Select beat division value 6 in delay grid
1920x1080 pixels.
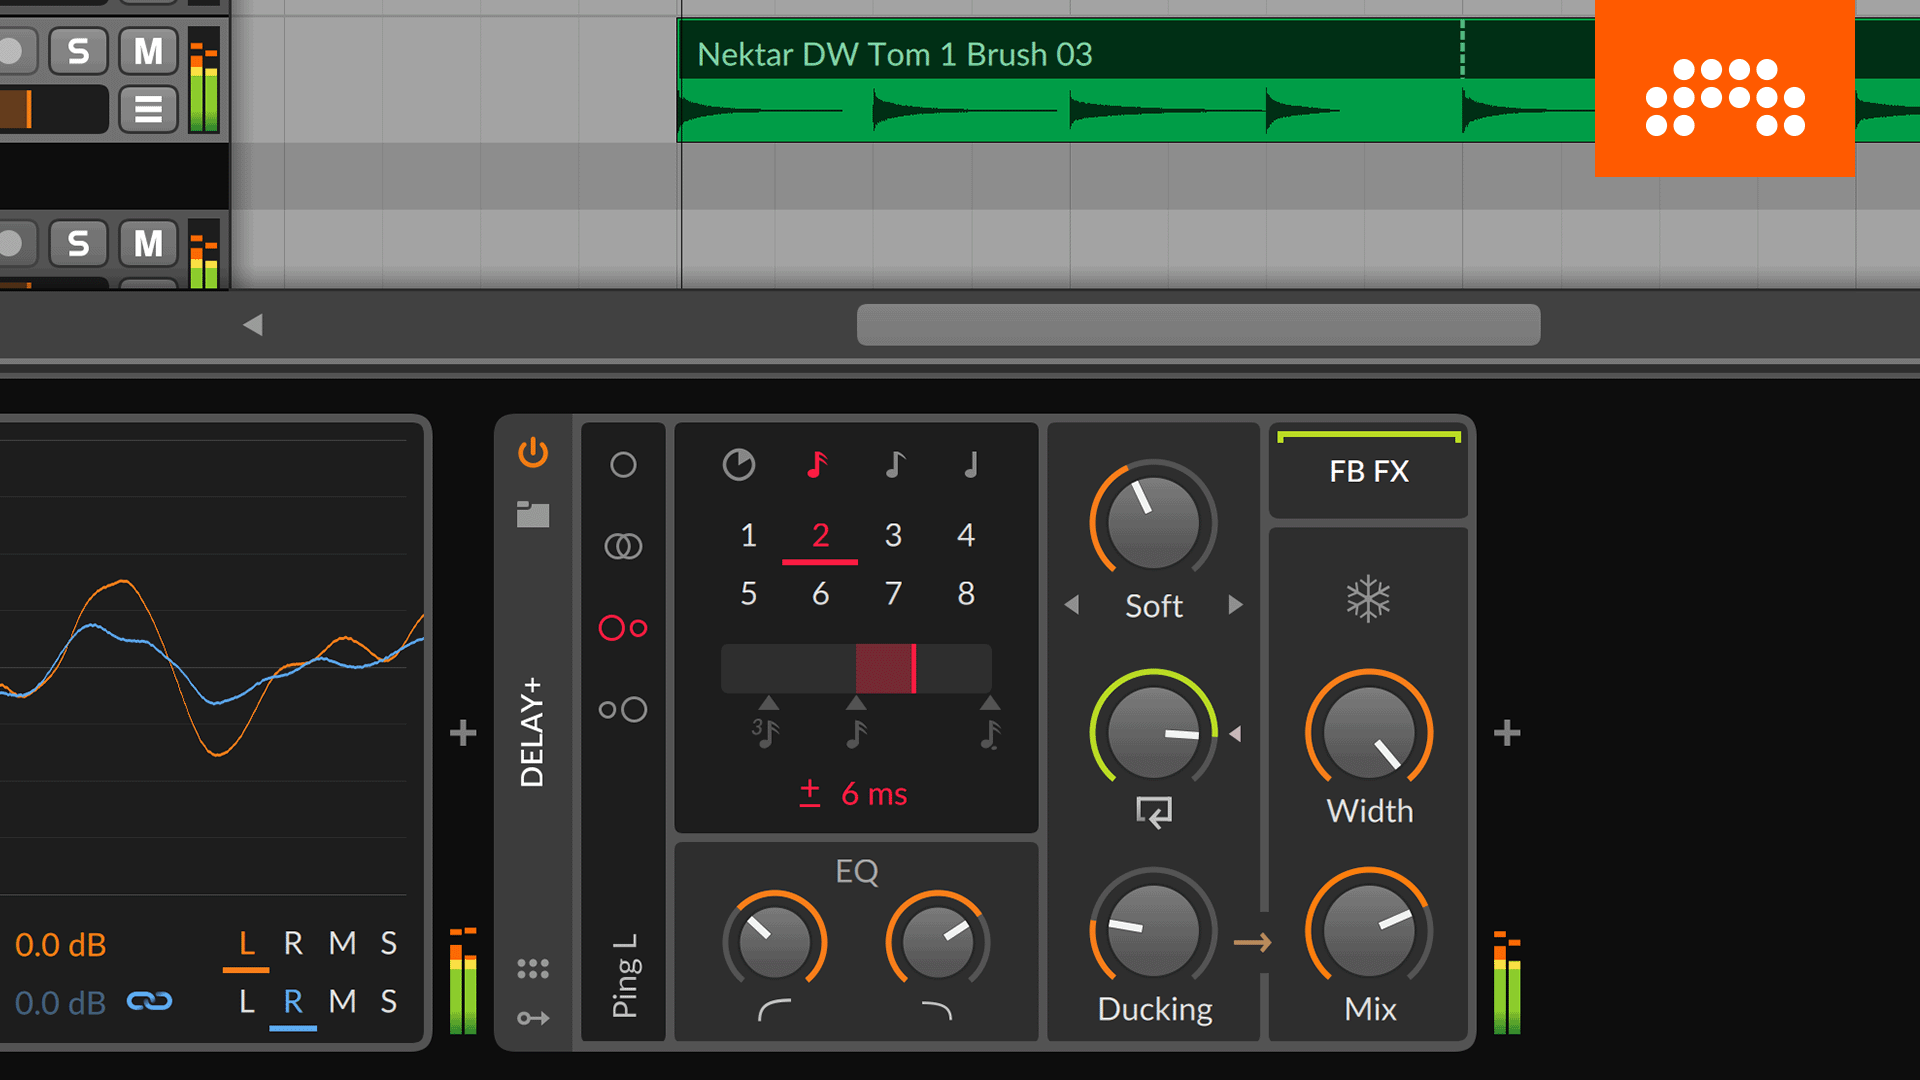(820, 592)
